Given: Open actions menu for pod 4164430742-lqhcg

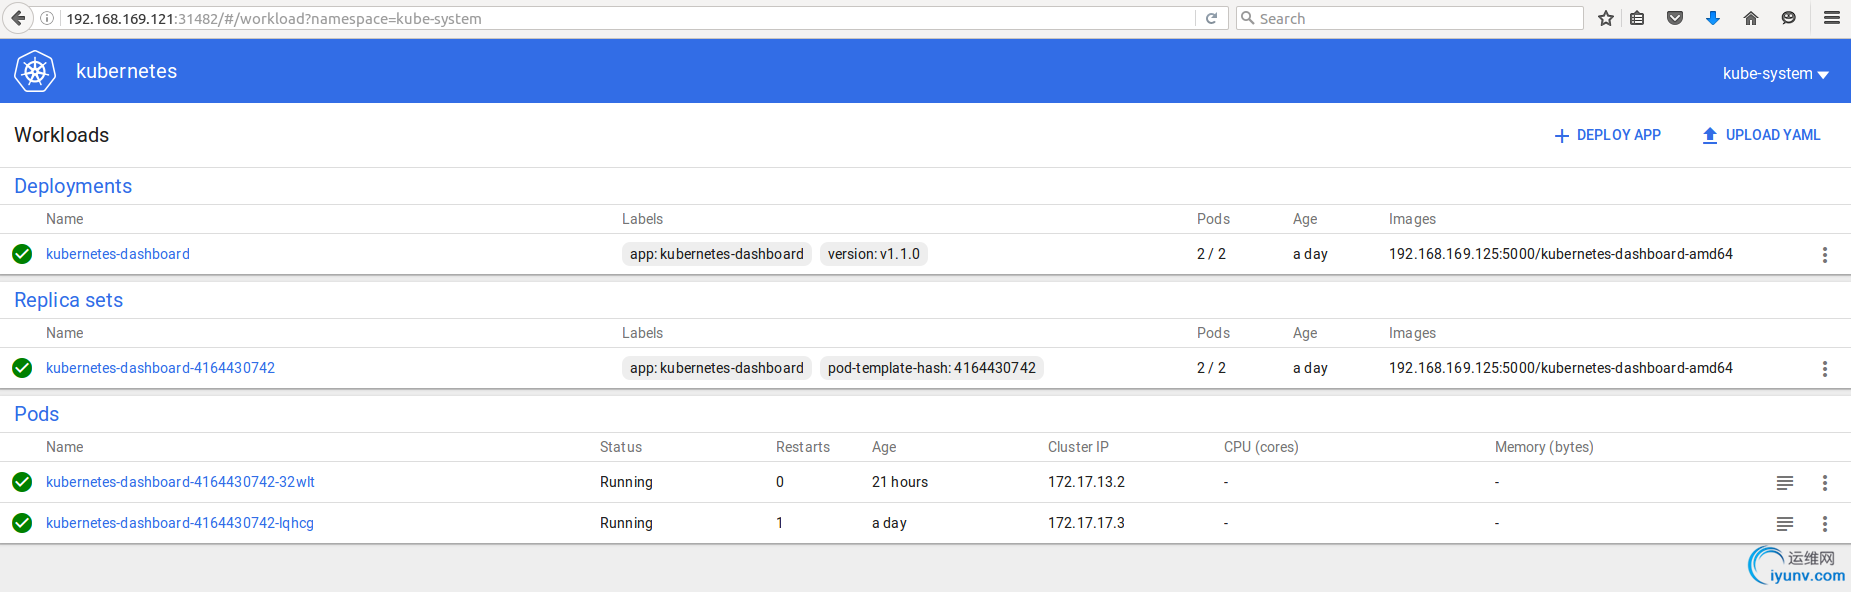Looking at the screenshot, I should click(x=1824, y=524).
